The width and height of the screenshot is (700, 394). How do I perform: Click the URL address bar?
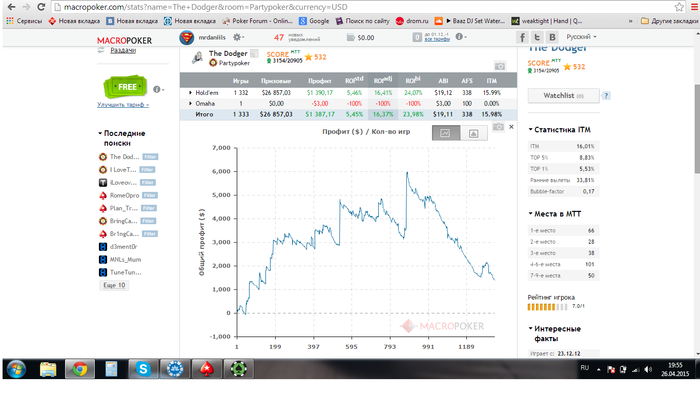pyautogui.click(x=362, y=7)
